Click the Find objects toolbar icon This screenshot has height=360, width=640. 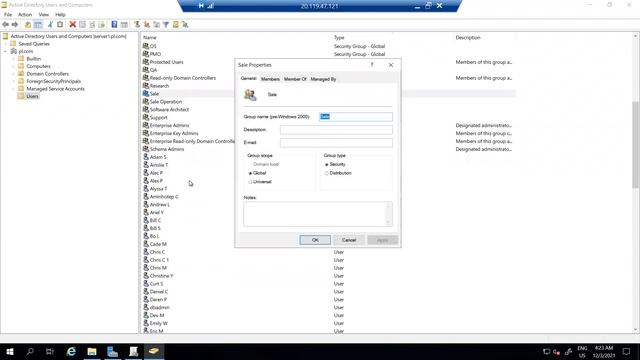pos(176,24)
